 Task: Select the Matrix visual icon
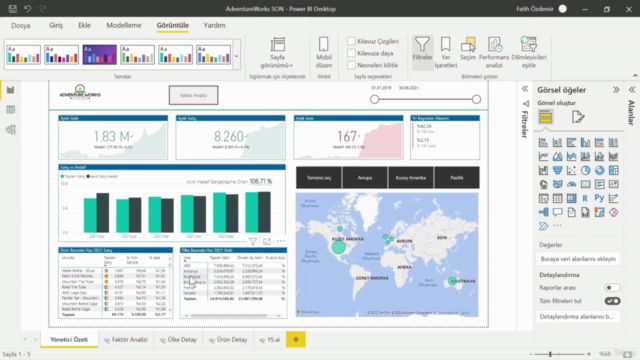(x=571, y=198)
